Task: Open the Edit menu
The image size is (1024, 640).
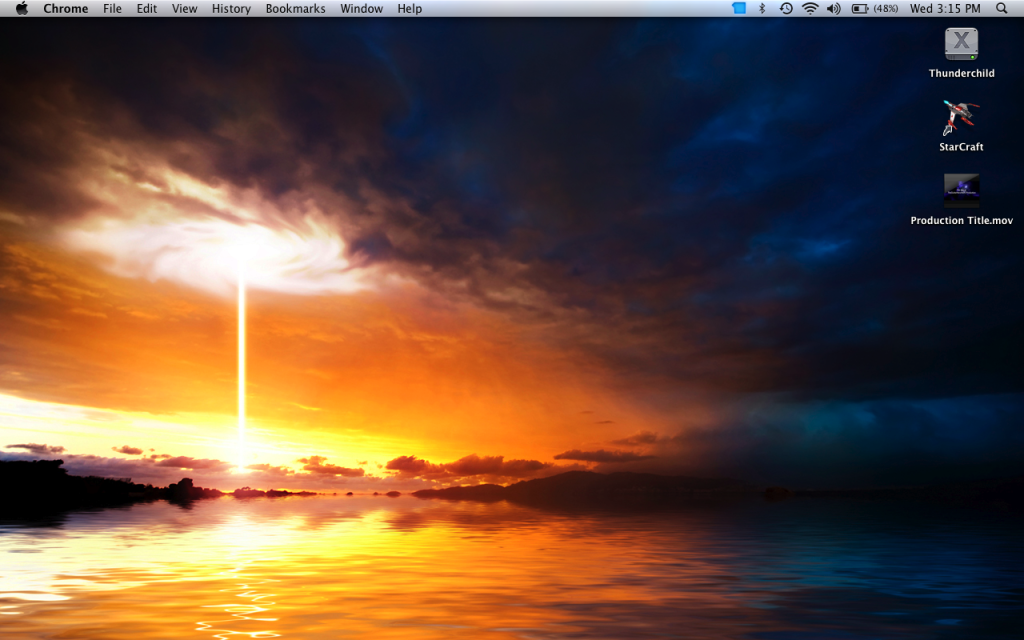Action: 146,8
